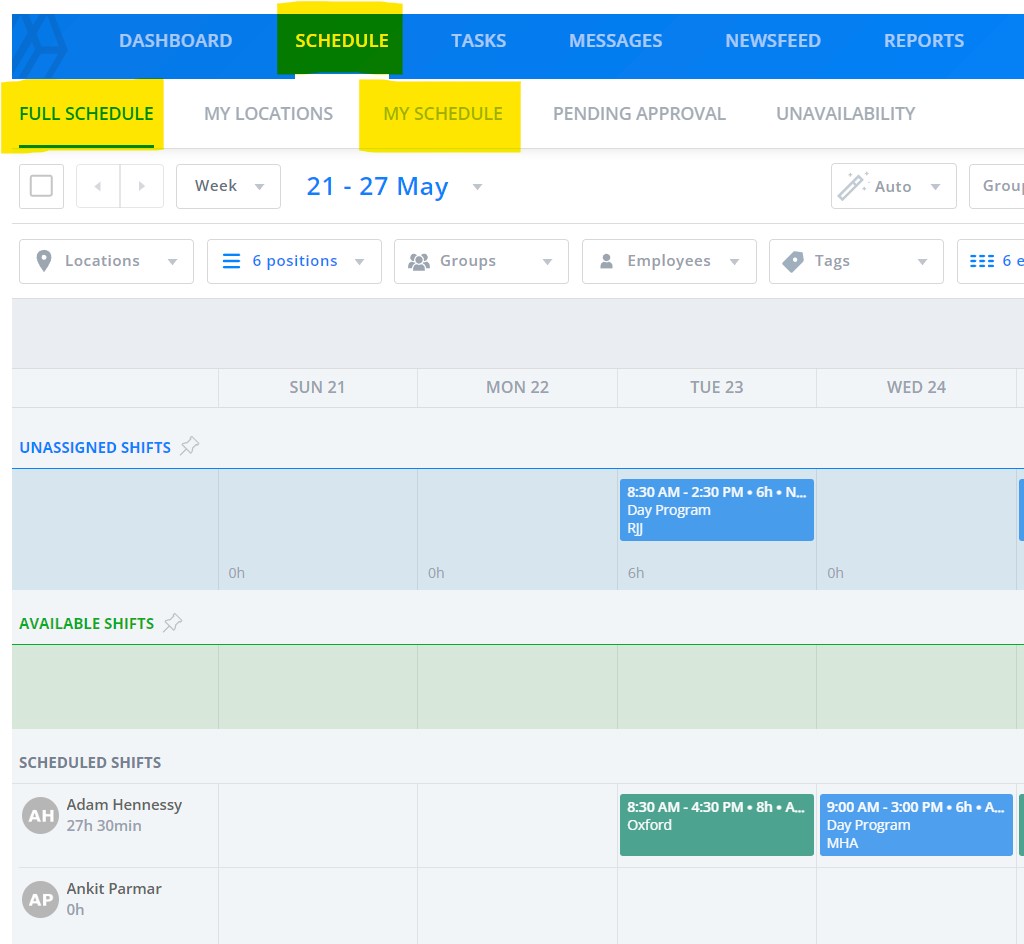Open the Messages tab
This screenshot has width=1024, height=944.
tap(615, 40)
